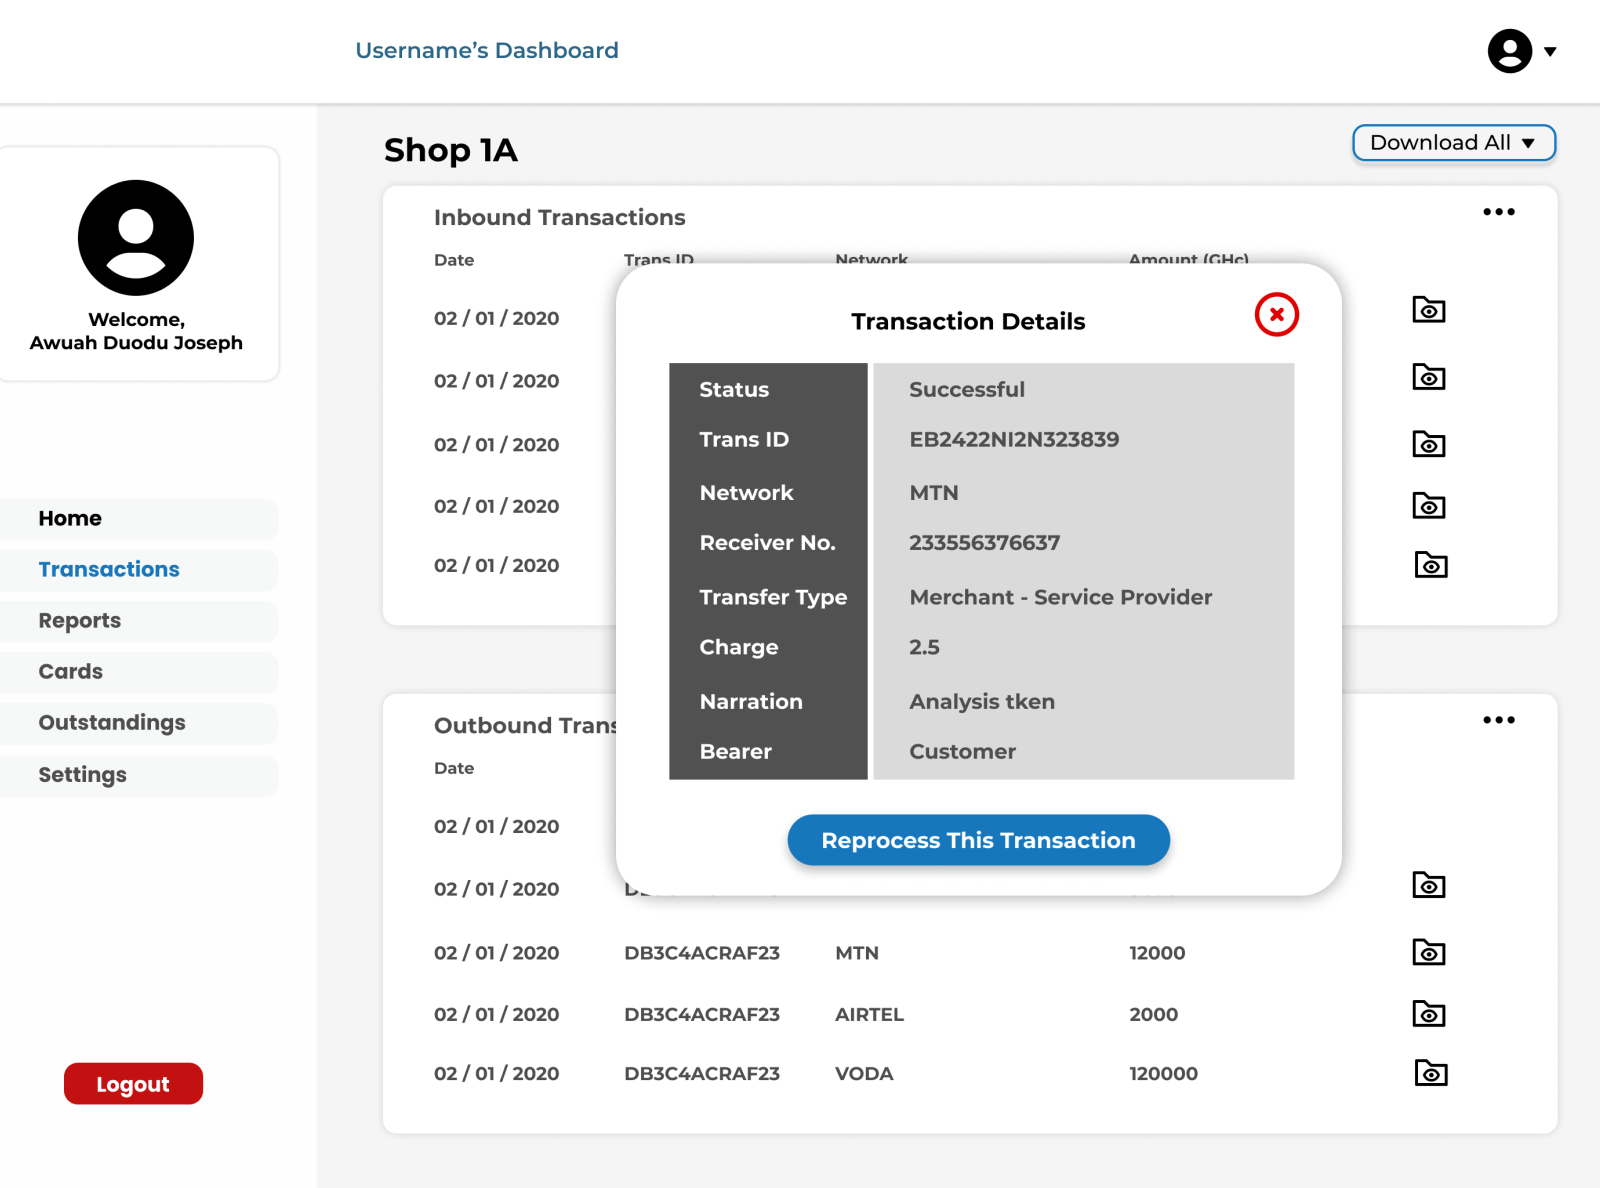1600x1188 pixels.
Task: Open export folder icon on first inbound transaction
Action: (x=1428, y=310)
